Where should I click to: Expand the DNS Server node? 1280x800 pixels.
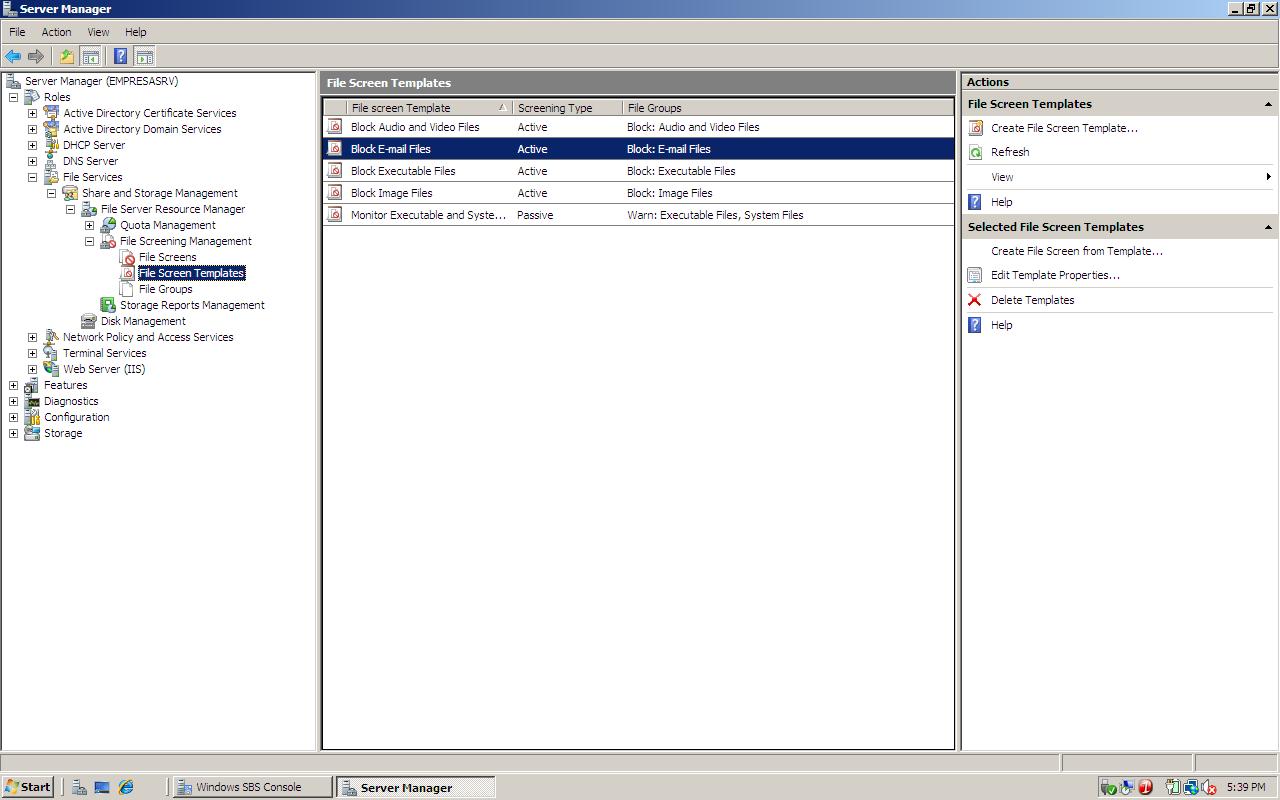tap(32, 161)
